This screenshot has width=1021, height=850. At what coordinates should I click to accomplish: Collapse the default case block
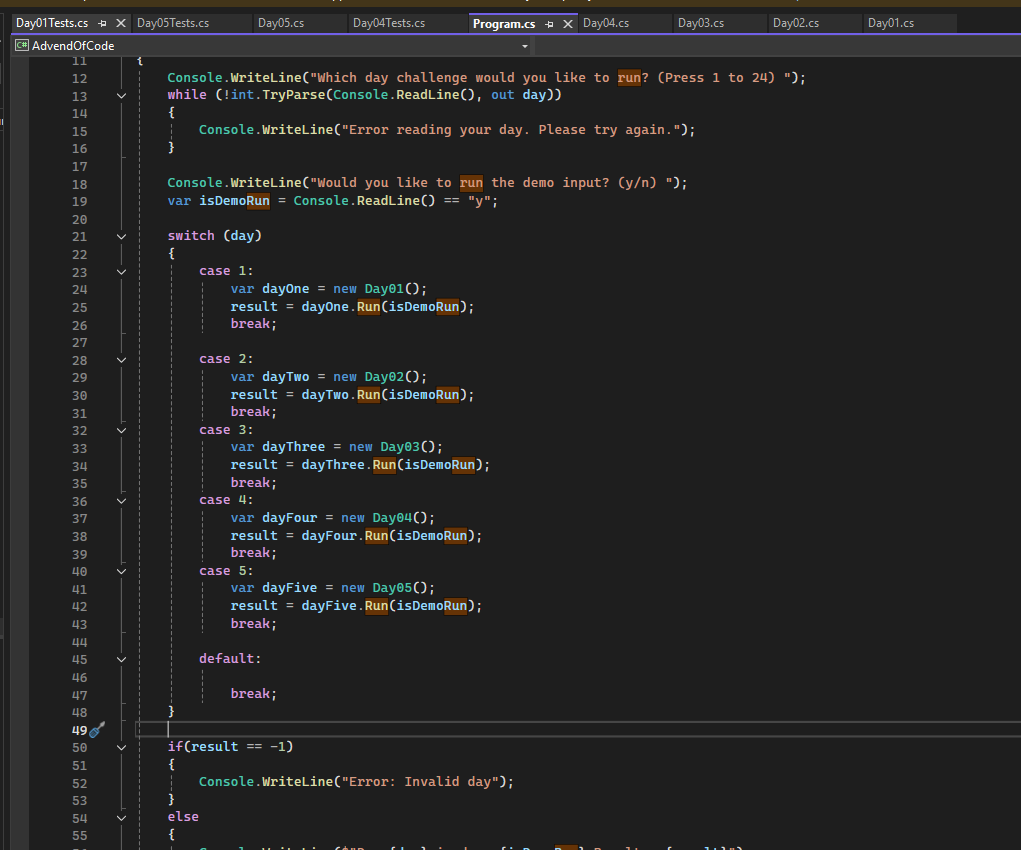(121, 659)
